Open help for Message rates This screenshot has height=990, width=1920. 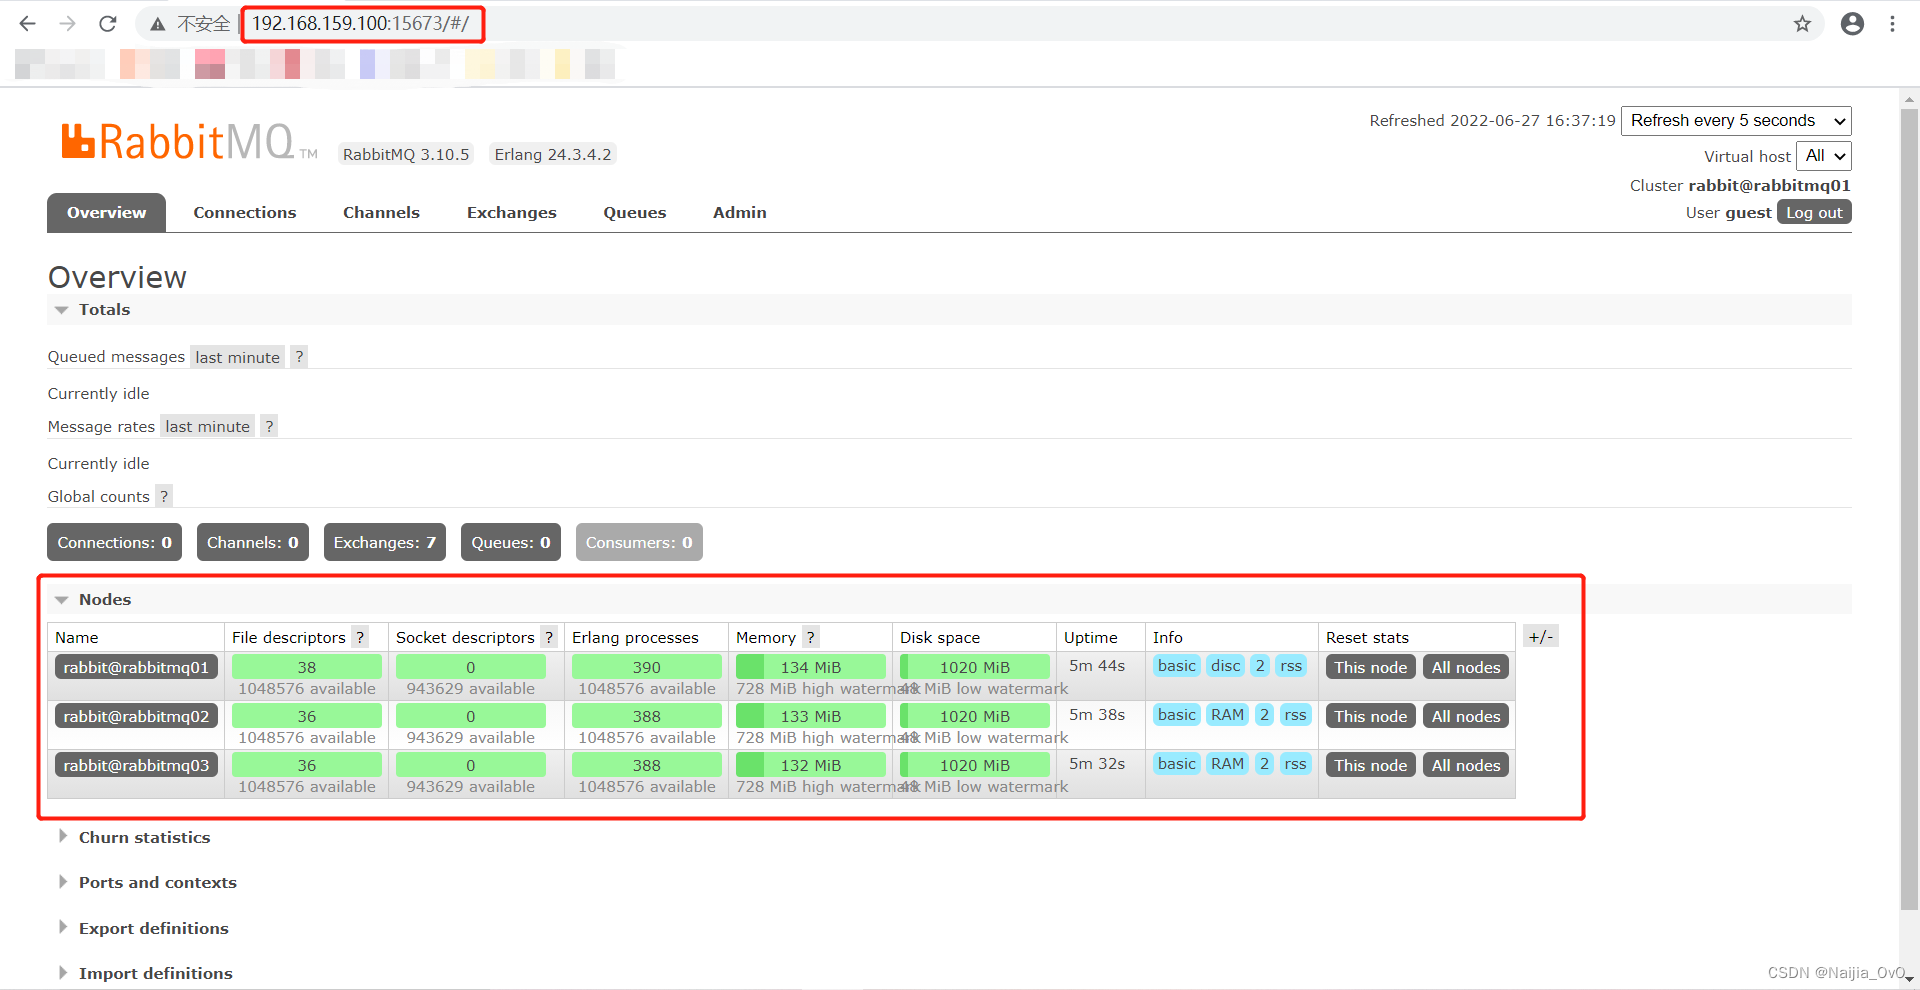pyautogui.click(x=269, y=426)
